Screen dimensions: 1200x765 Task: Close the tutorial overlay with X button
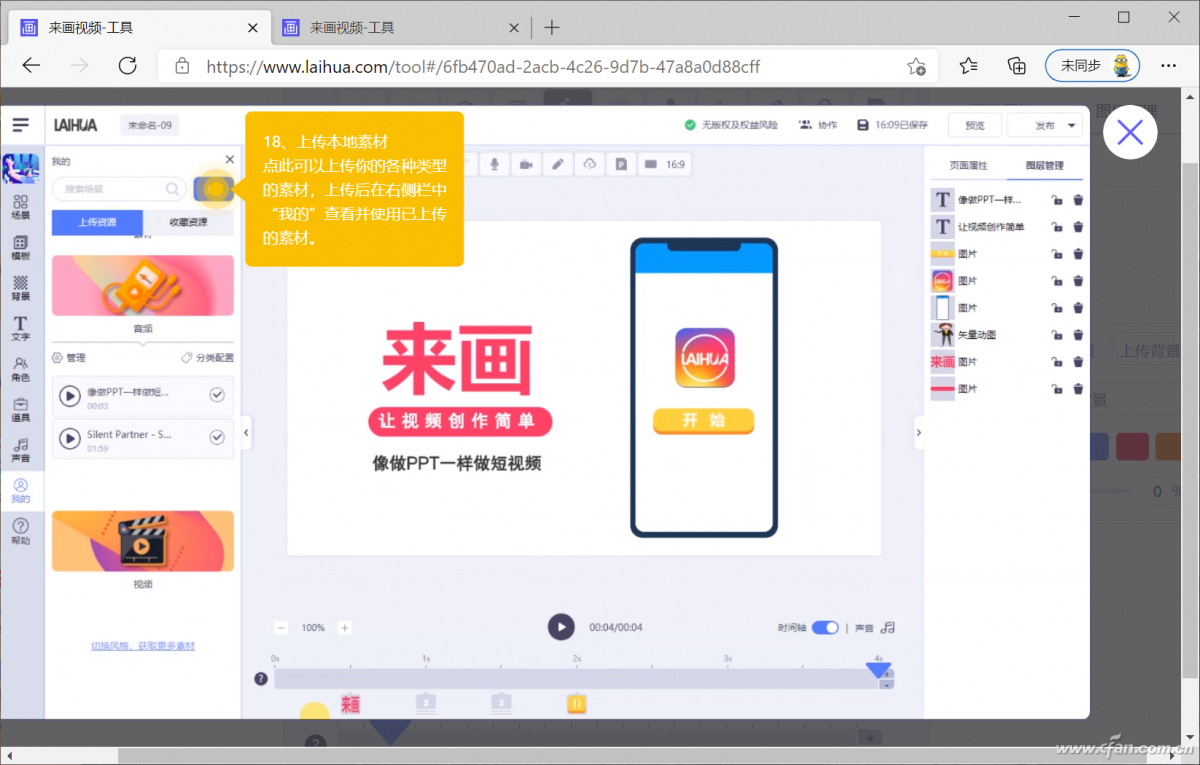pos(1130,132)
